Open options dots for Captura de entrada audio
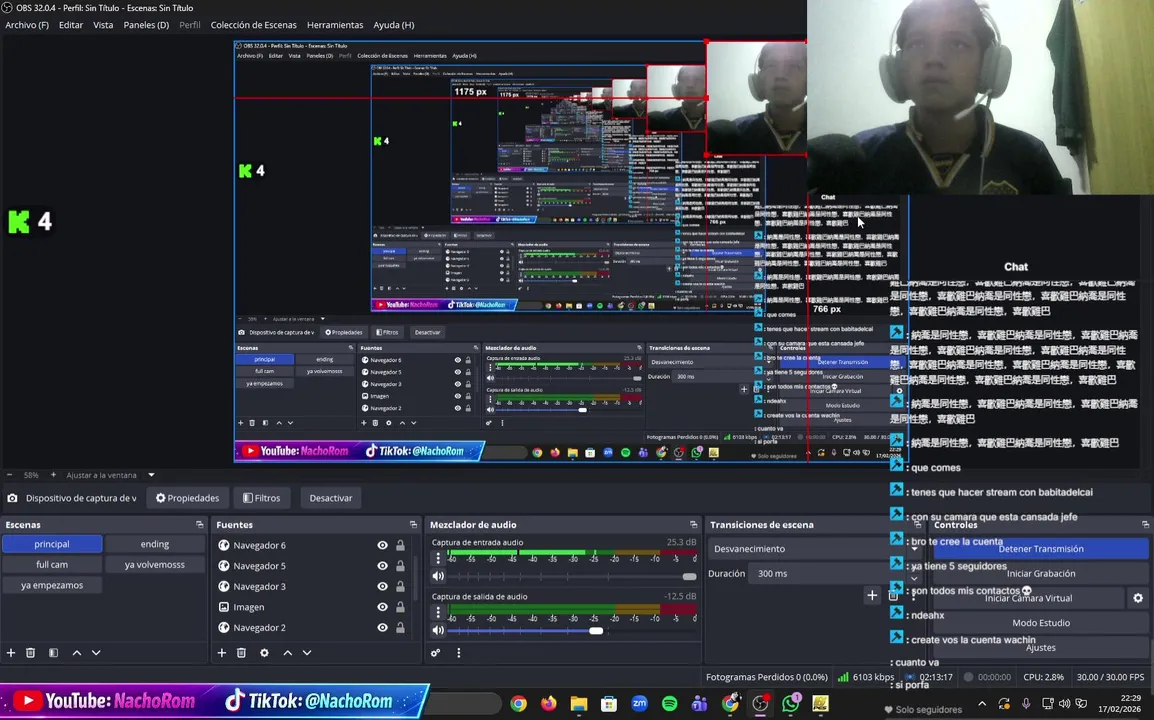Image resolution: width=1154 pixels, height=720 pixels. click(x=438, y=558)
